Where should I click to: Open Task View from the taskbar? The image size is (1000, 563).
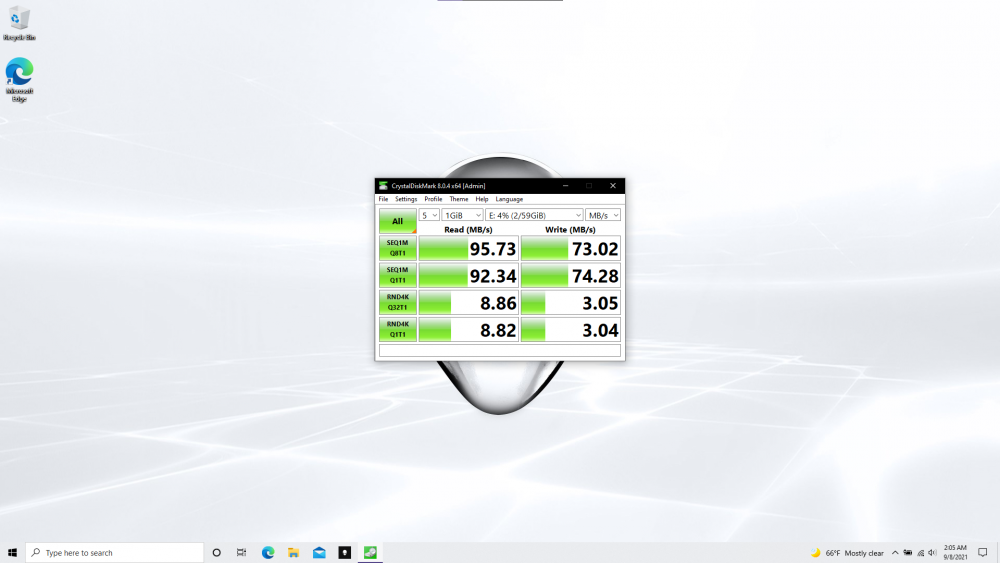[x=241, y=553]
